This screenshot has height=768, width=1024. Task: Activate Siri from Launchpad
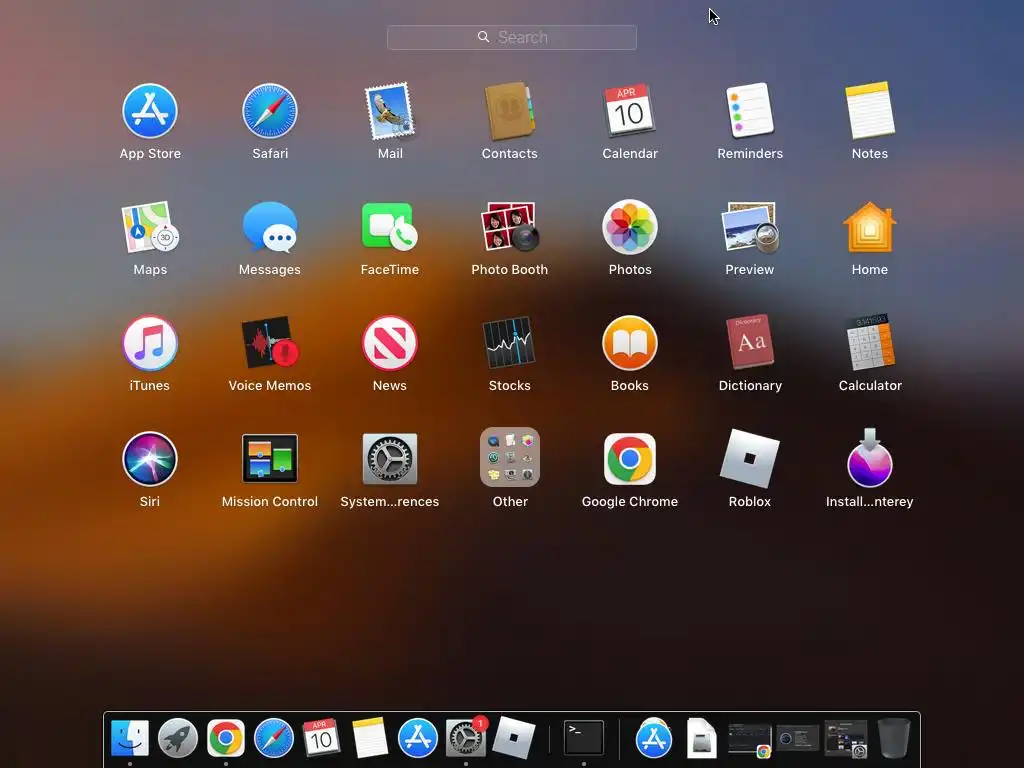click(150, 459)
